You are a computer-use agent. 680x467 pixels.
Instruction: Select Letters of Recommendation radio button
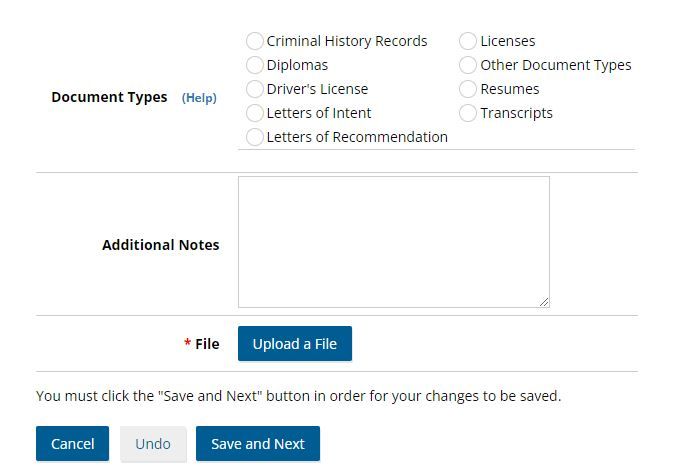point(255,137)
